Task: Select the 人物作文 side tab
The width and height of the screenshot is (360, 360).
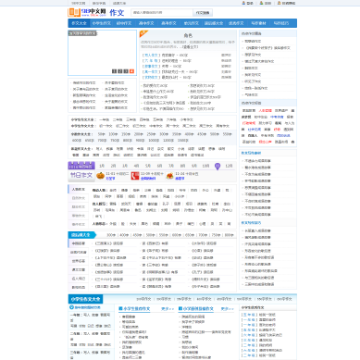Action: click(x=79, y=189)
